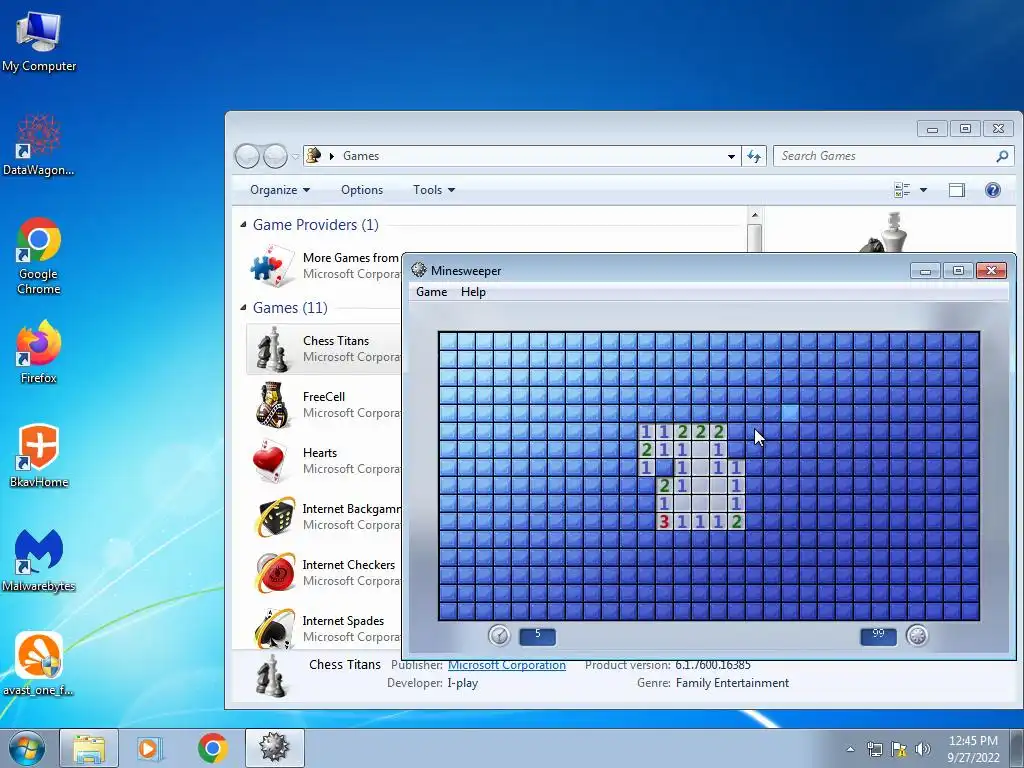This screenshot has width=1024, height=768.
Task: Launch Firefox from the desktop shortcut
Action: [x=39, y=343]
